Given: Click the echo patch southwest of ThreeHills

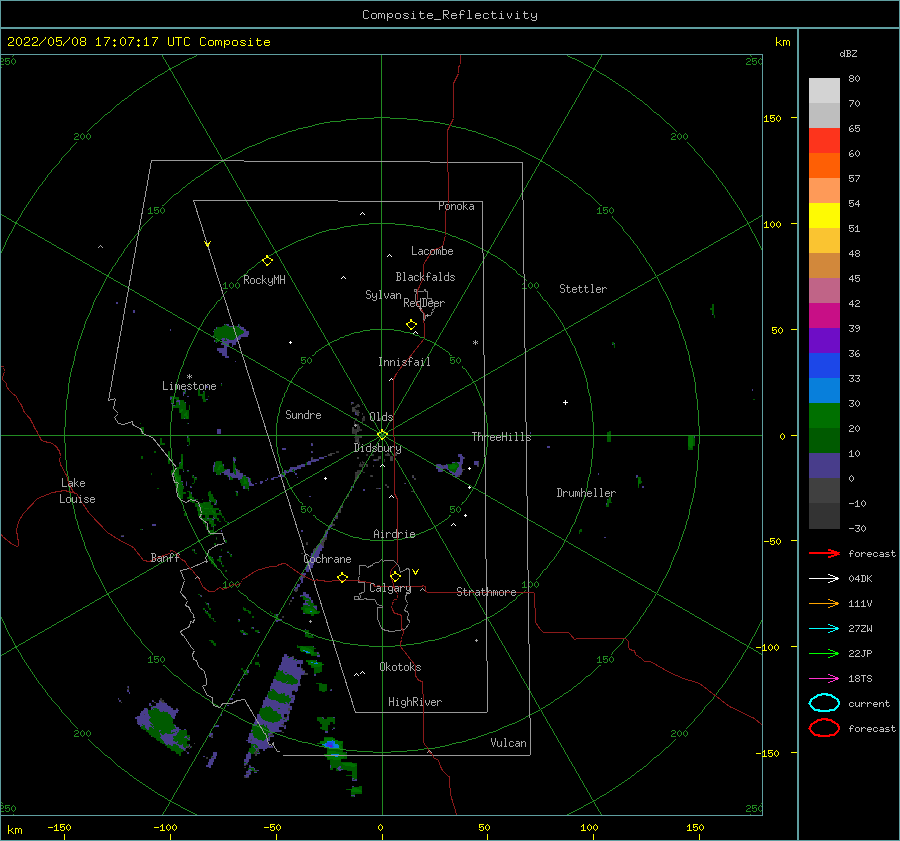Looking at the screenshot, I should 452,466.
